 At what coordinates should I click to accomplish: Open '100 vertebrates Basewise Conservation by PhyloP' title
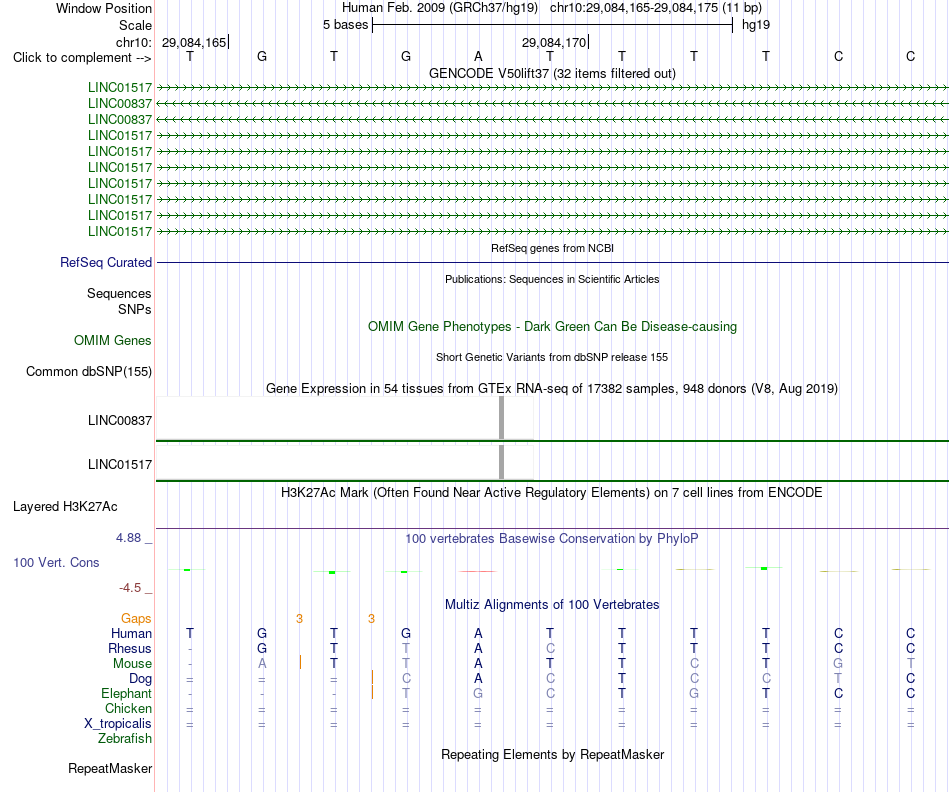552,539
